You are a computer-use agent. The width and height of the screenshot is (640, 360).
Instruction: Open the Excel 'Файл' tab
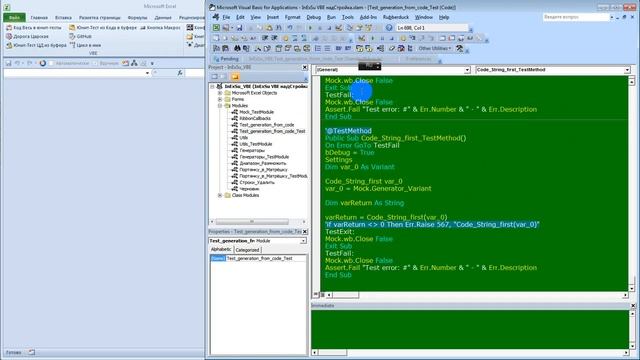(14, 18)
